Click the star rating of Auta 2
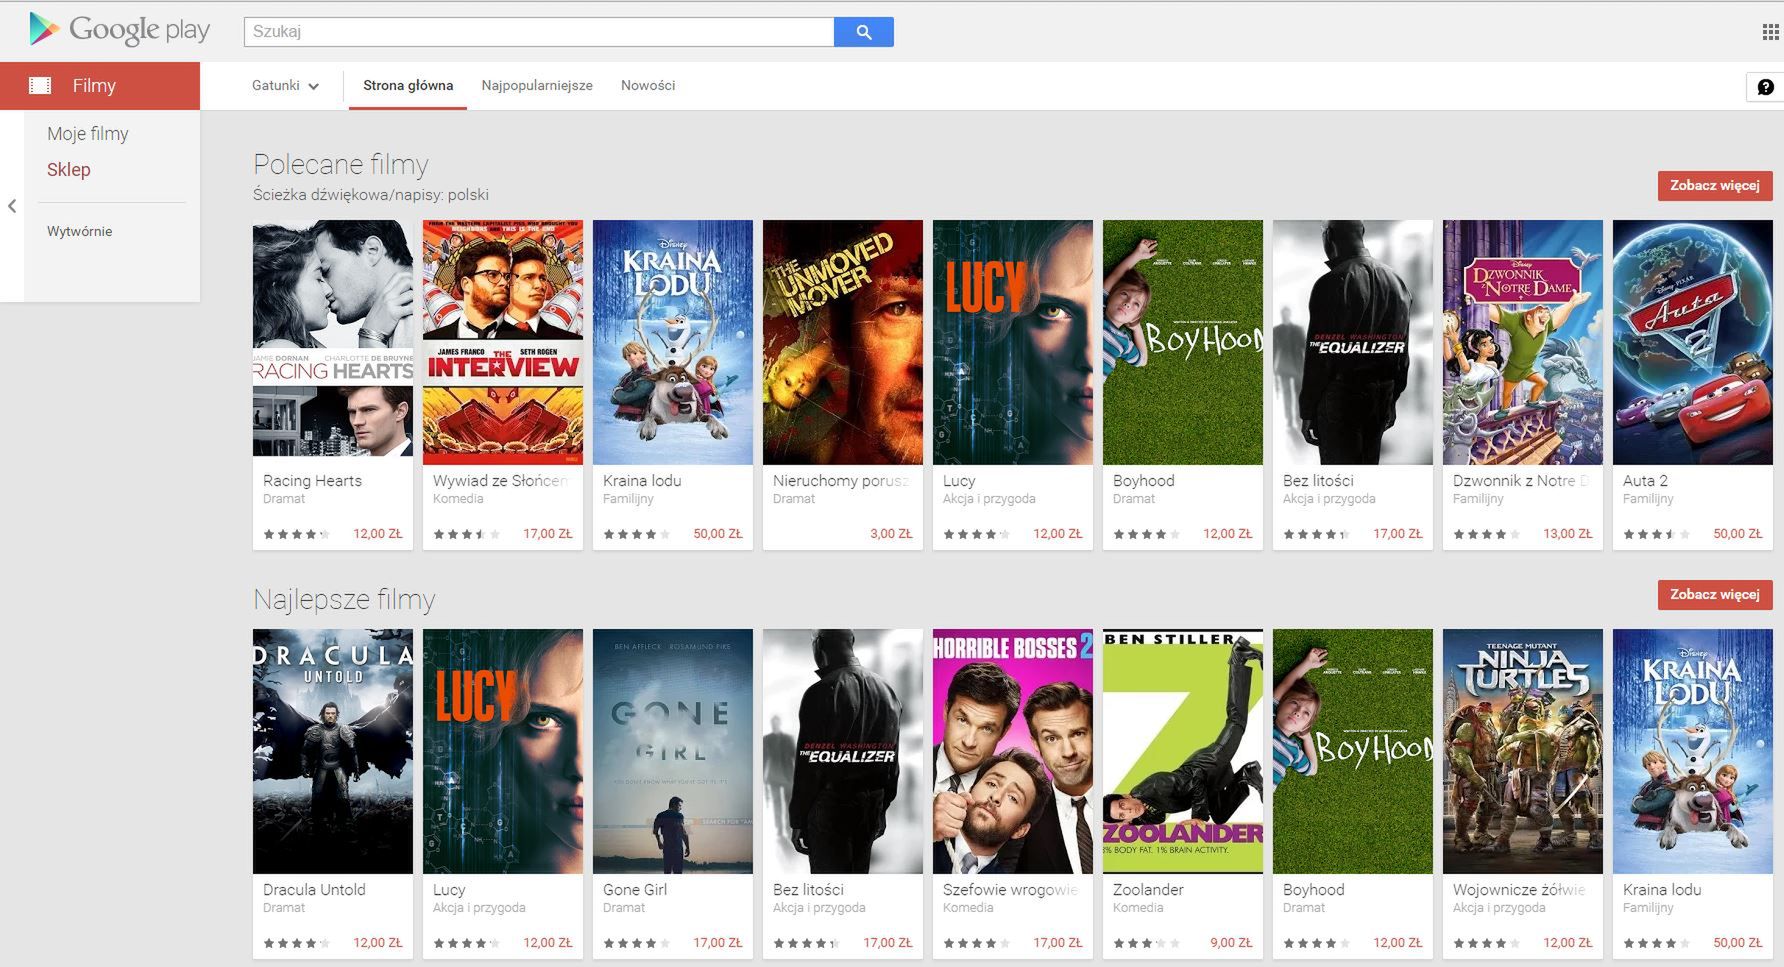Screen dimensions: 1784x967 click(1656, 534)
